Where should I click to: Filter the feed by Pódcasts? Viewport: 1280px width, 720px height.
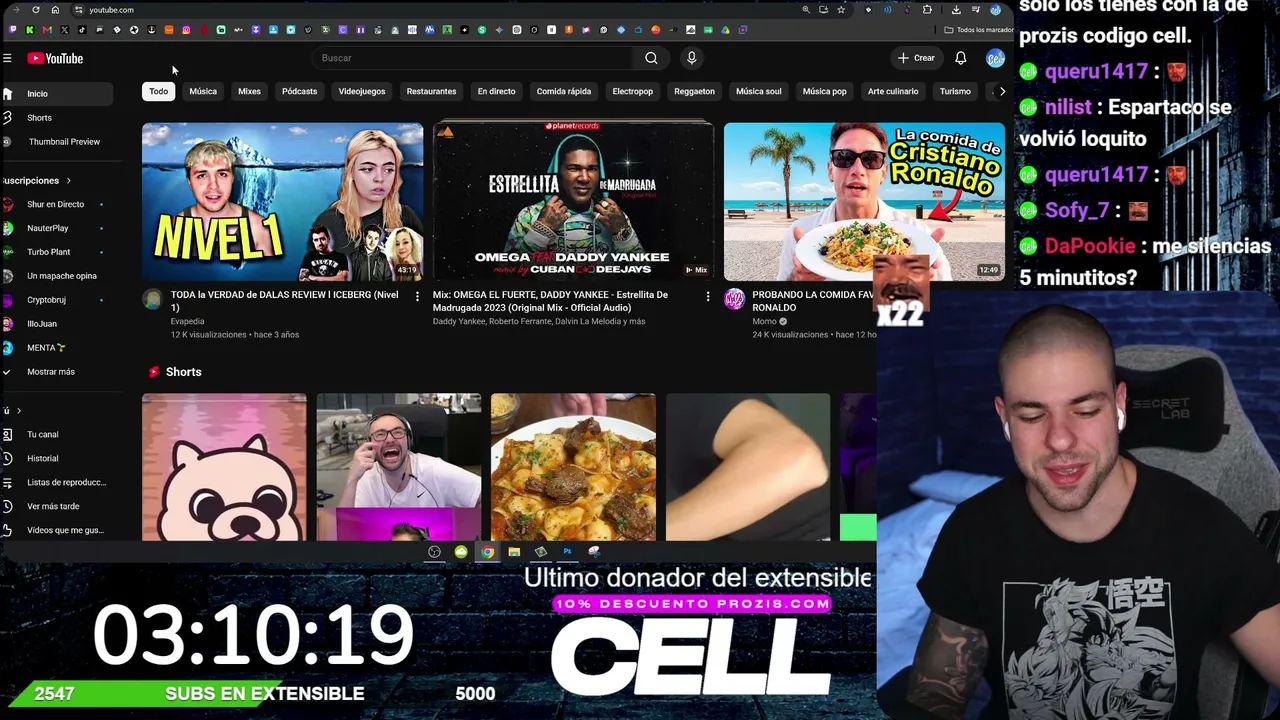click(x=299, y=91)
